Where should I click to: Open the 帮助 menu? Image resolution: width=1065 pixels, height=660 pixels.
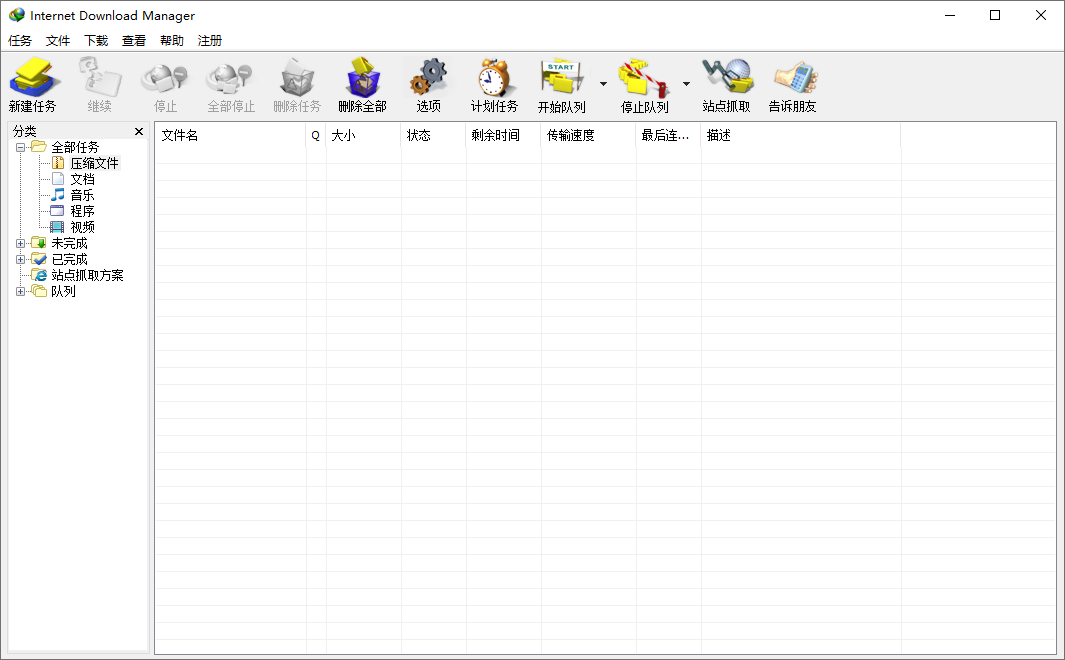click(172, 41)
